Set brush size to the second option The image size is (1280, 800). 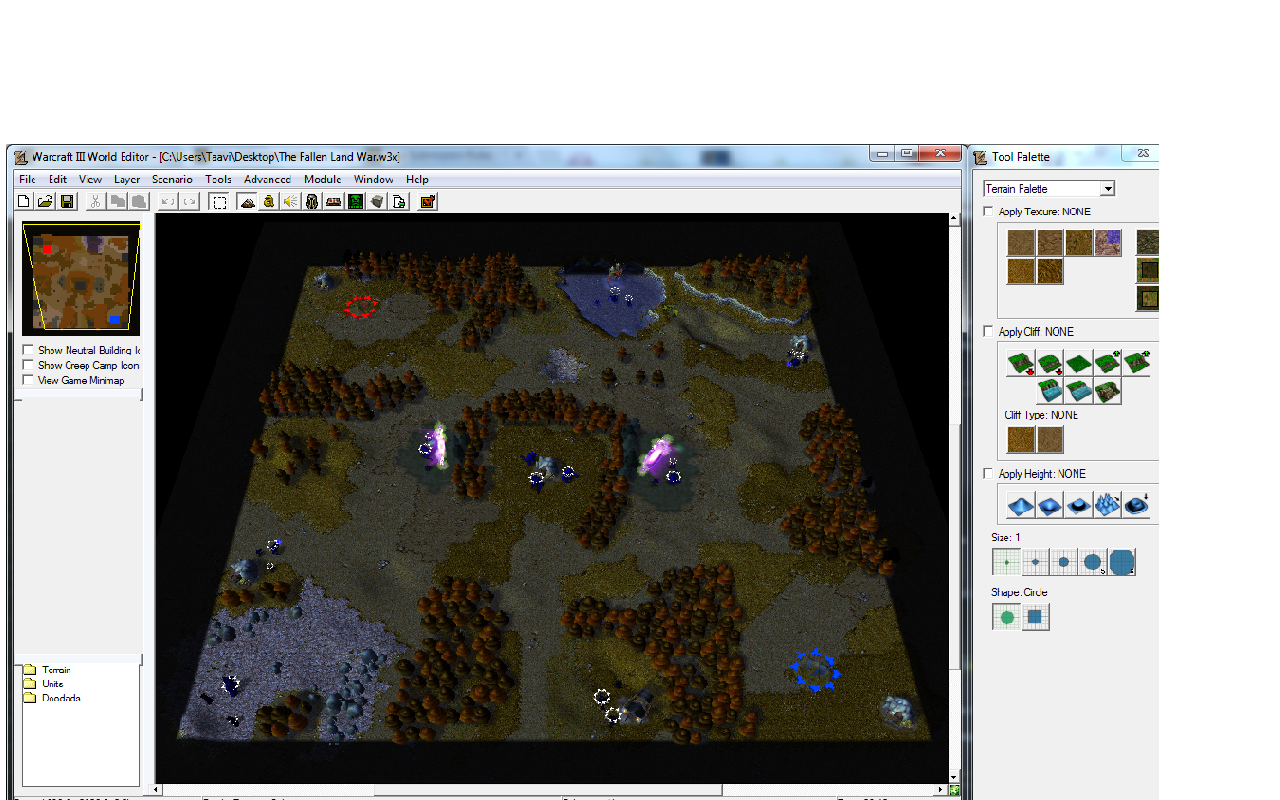tap(1035, 562)
